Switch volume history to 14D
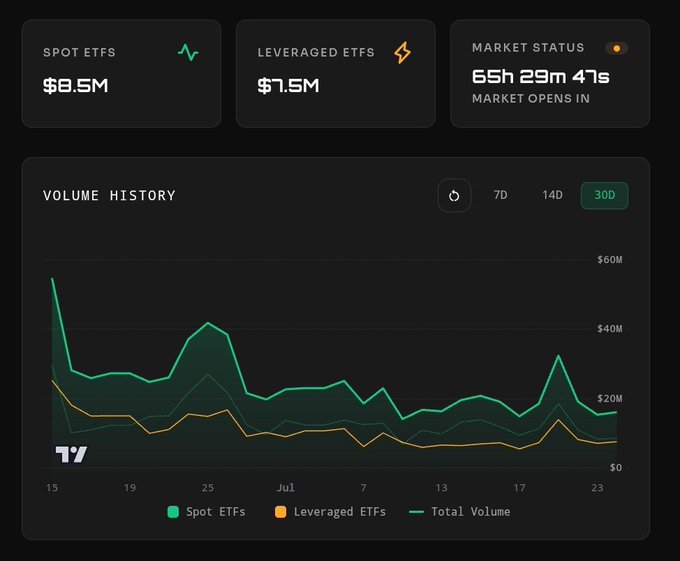 pyautogui.click(x=552, y=195)
